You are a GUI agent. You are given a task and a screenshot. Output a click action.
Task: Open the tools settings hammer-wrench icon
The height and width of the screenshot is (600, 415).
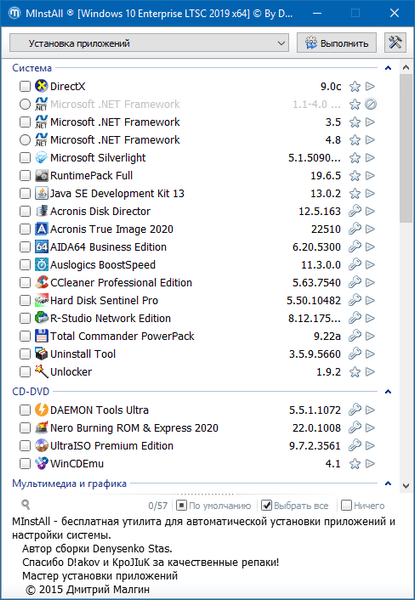395,42
